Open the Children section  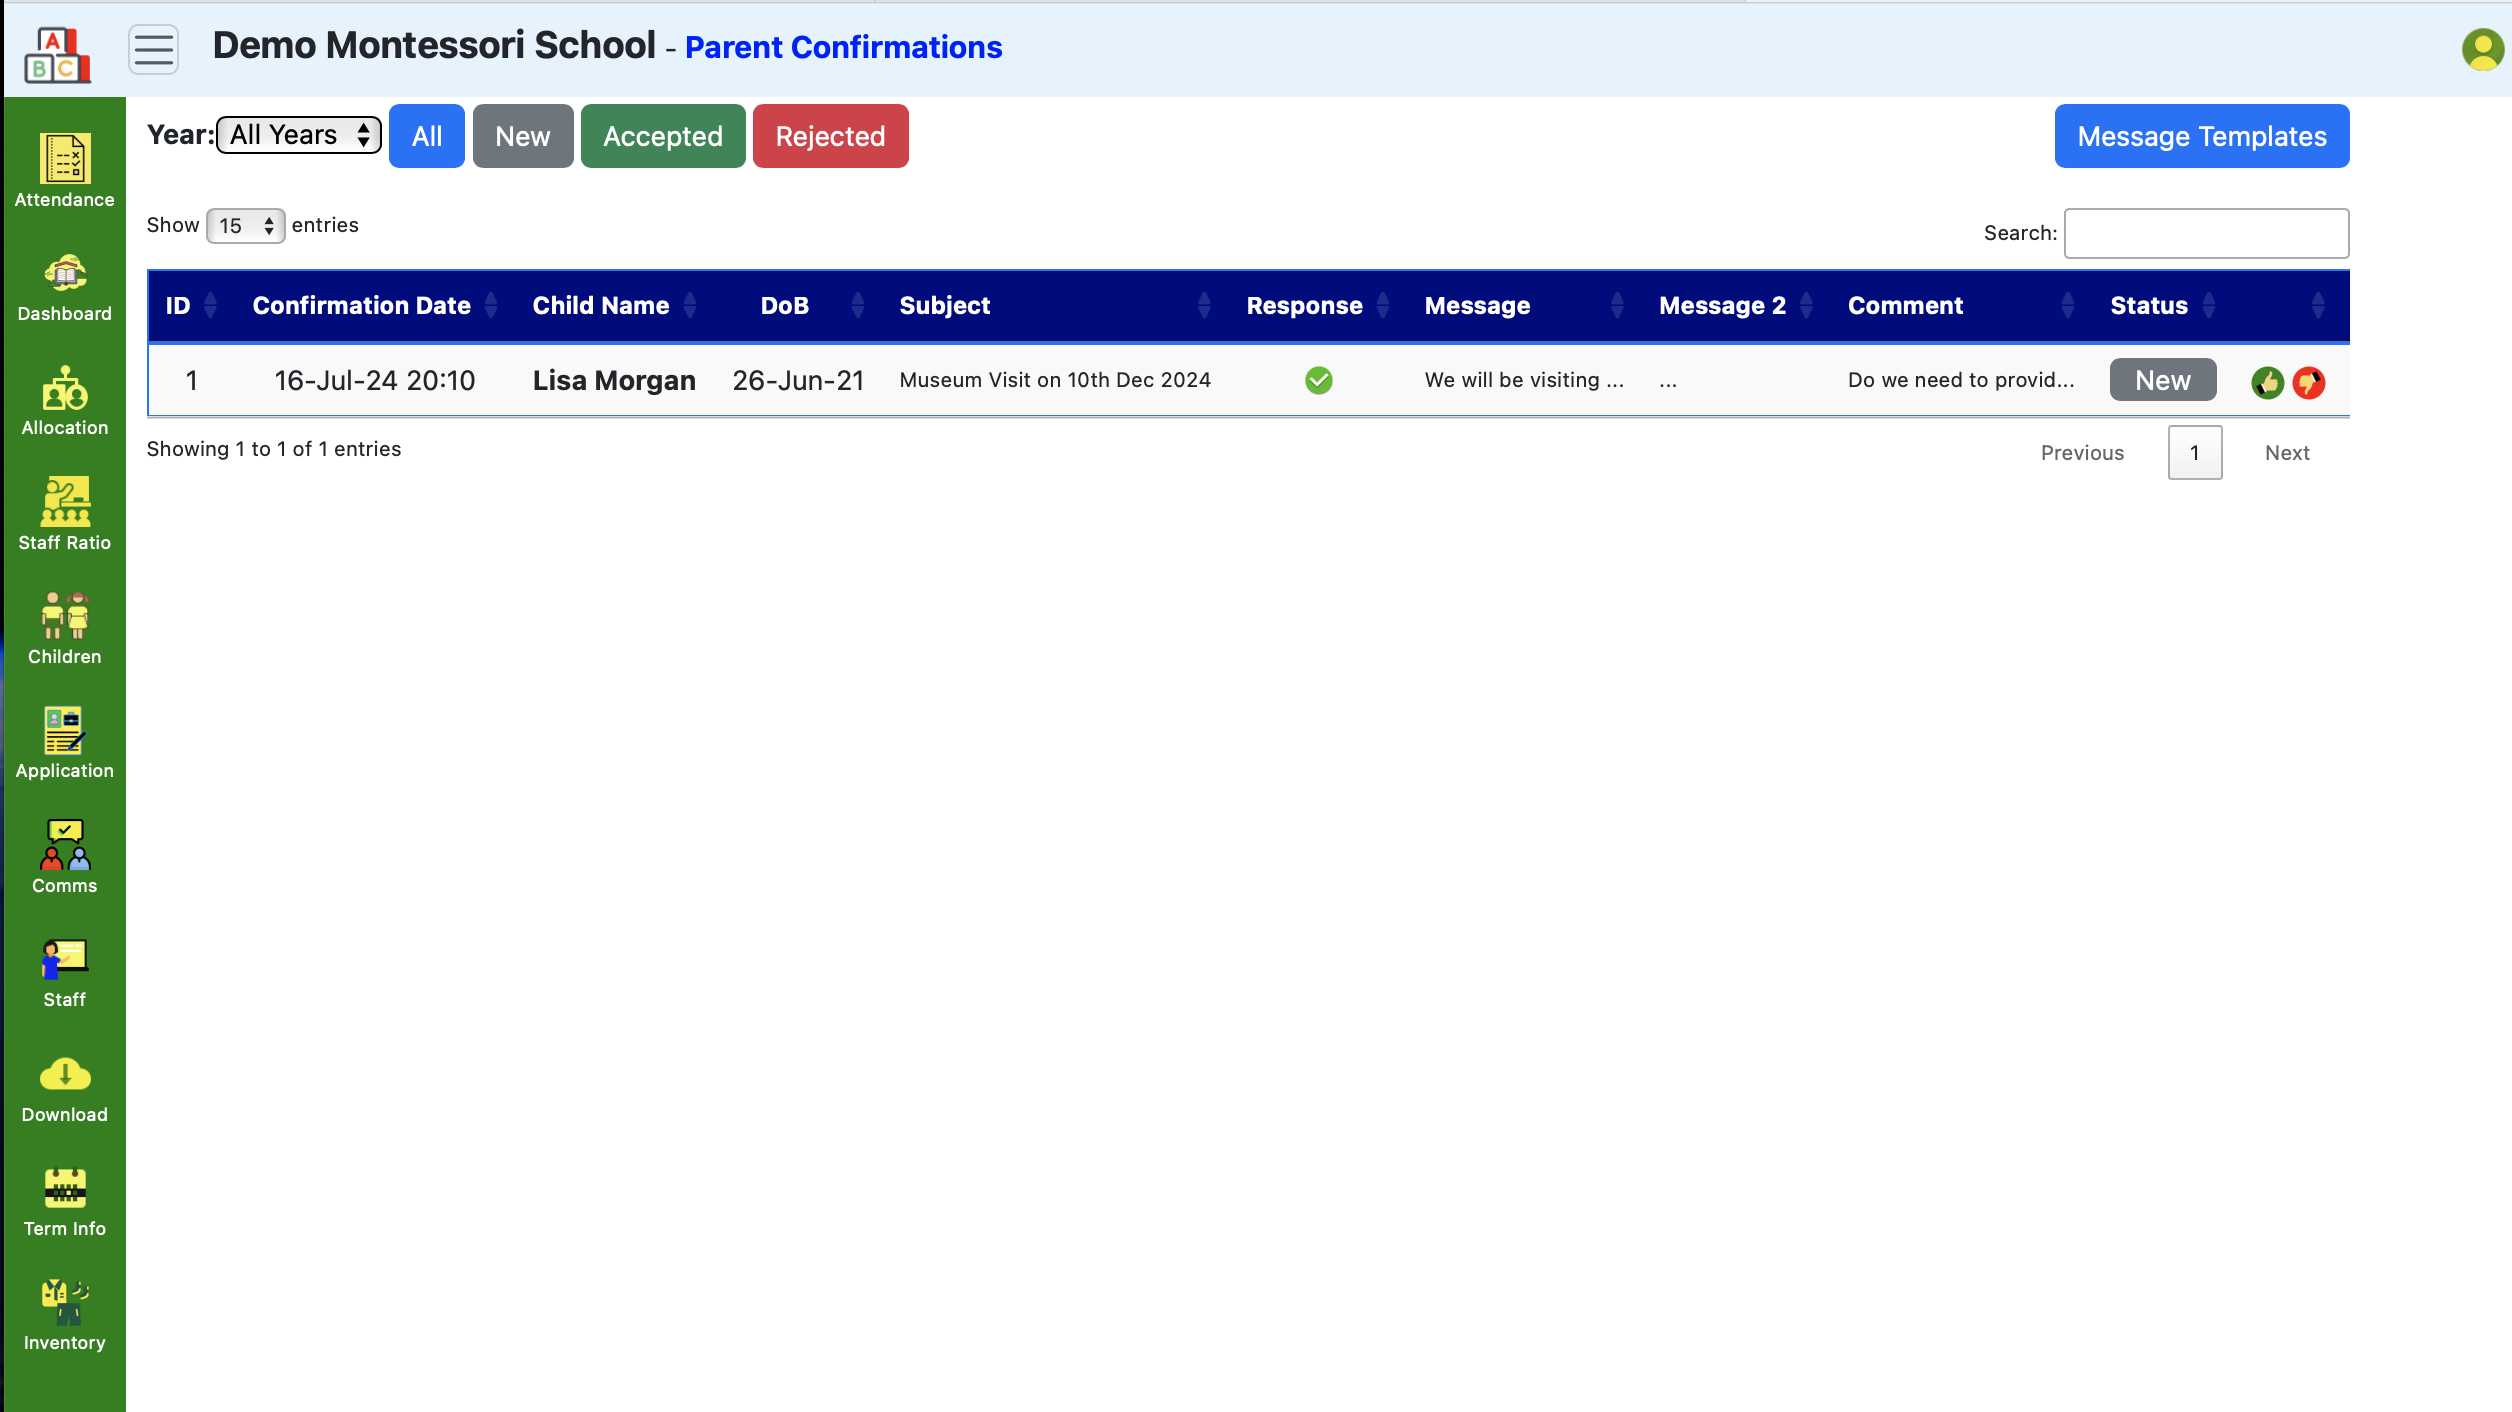tap(64, 627)
